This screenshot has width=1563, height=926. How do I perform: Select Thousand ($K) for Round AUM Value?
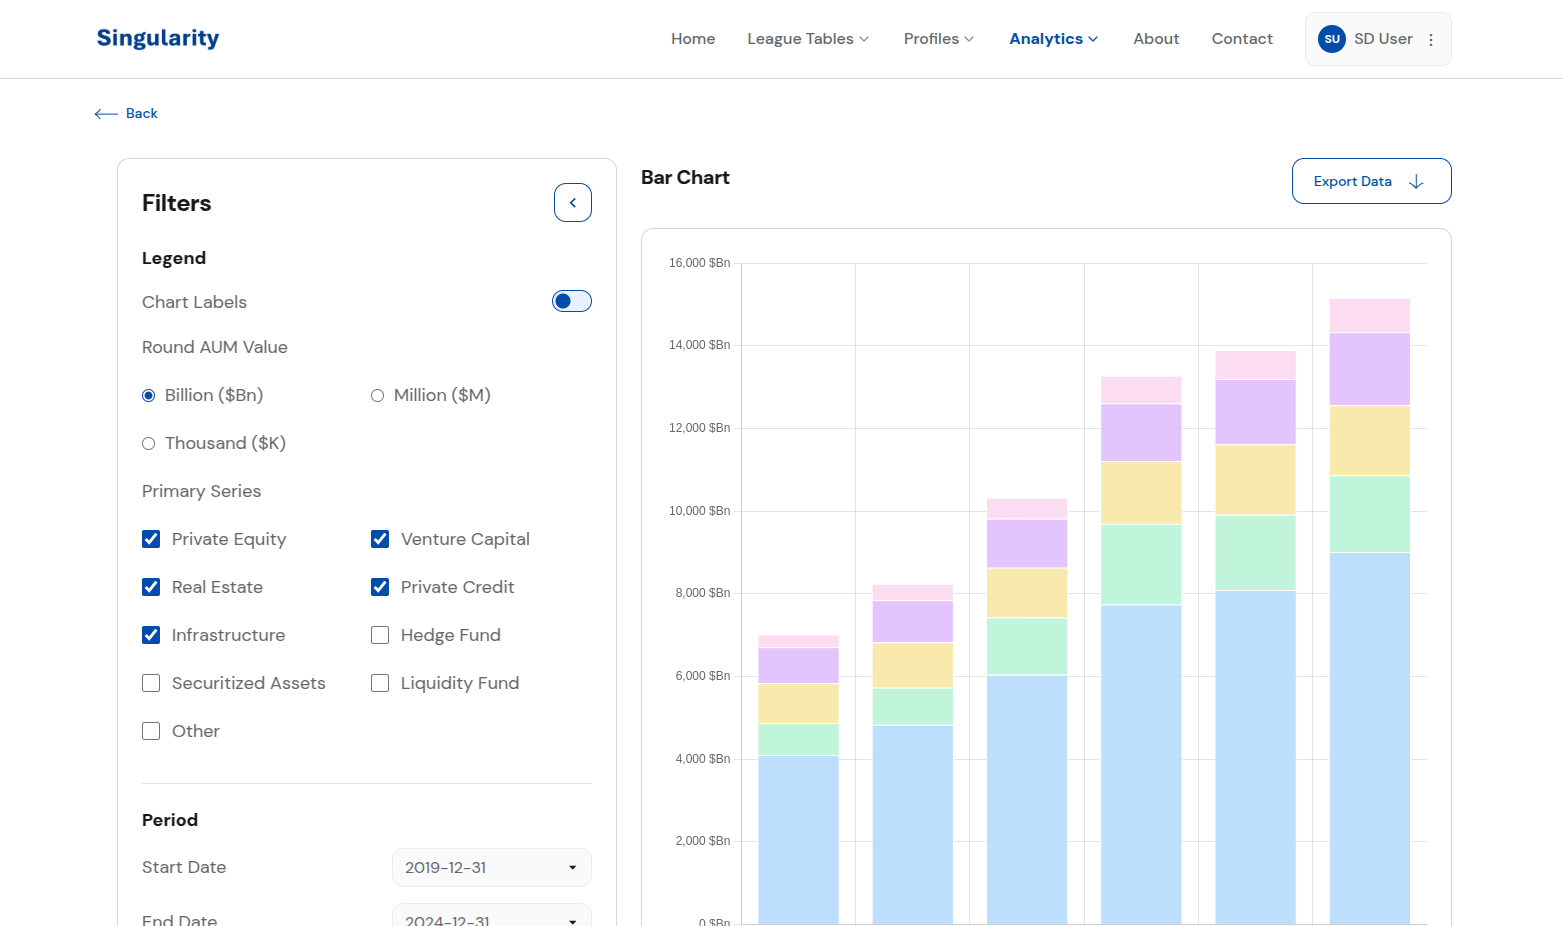[148, 443]
